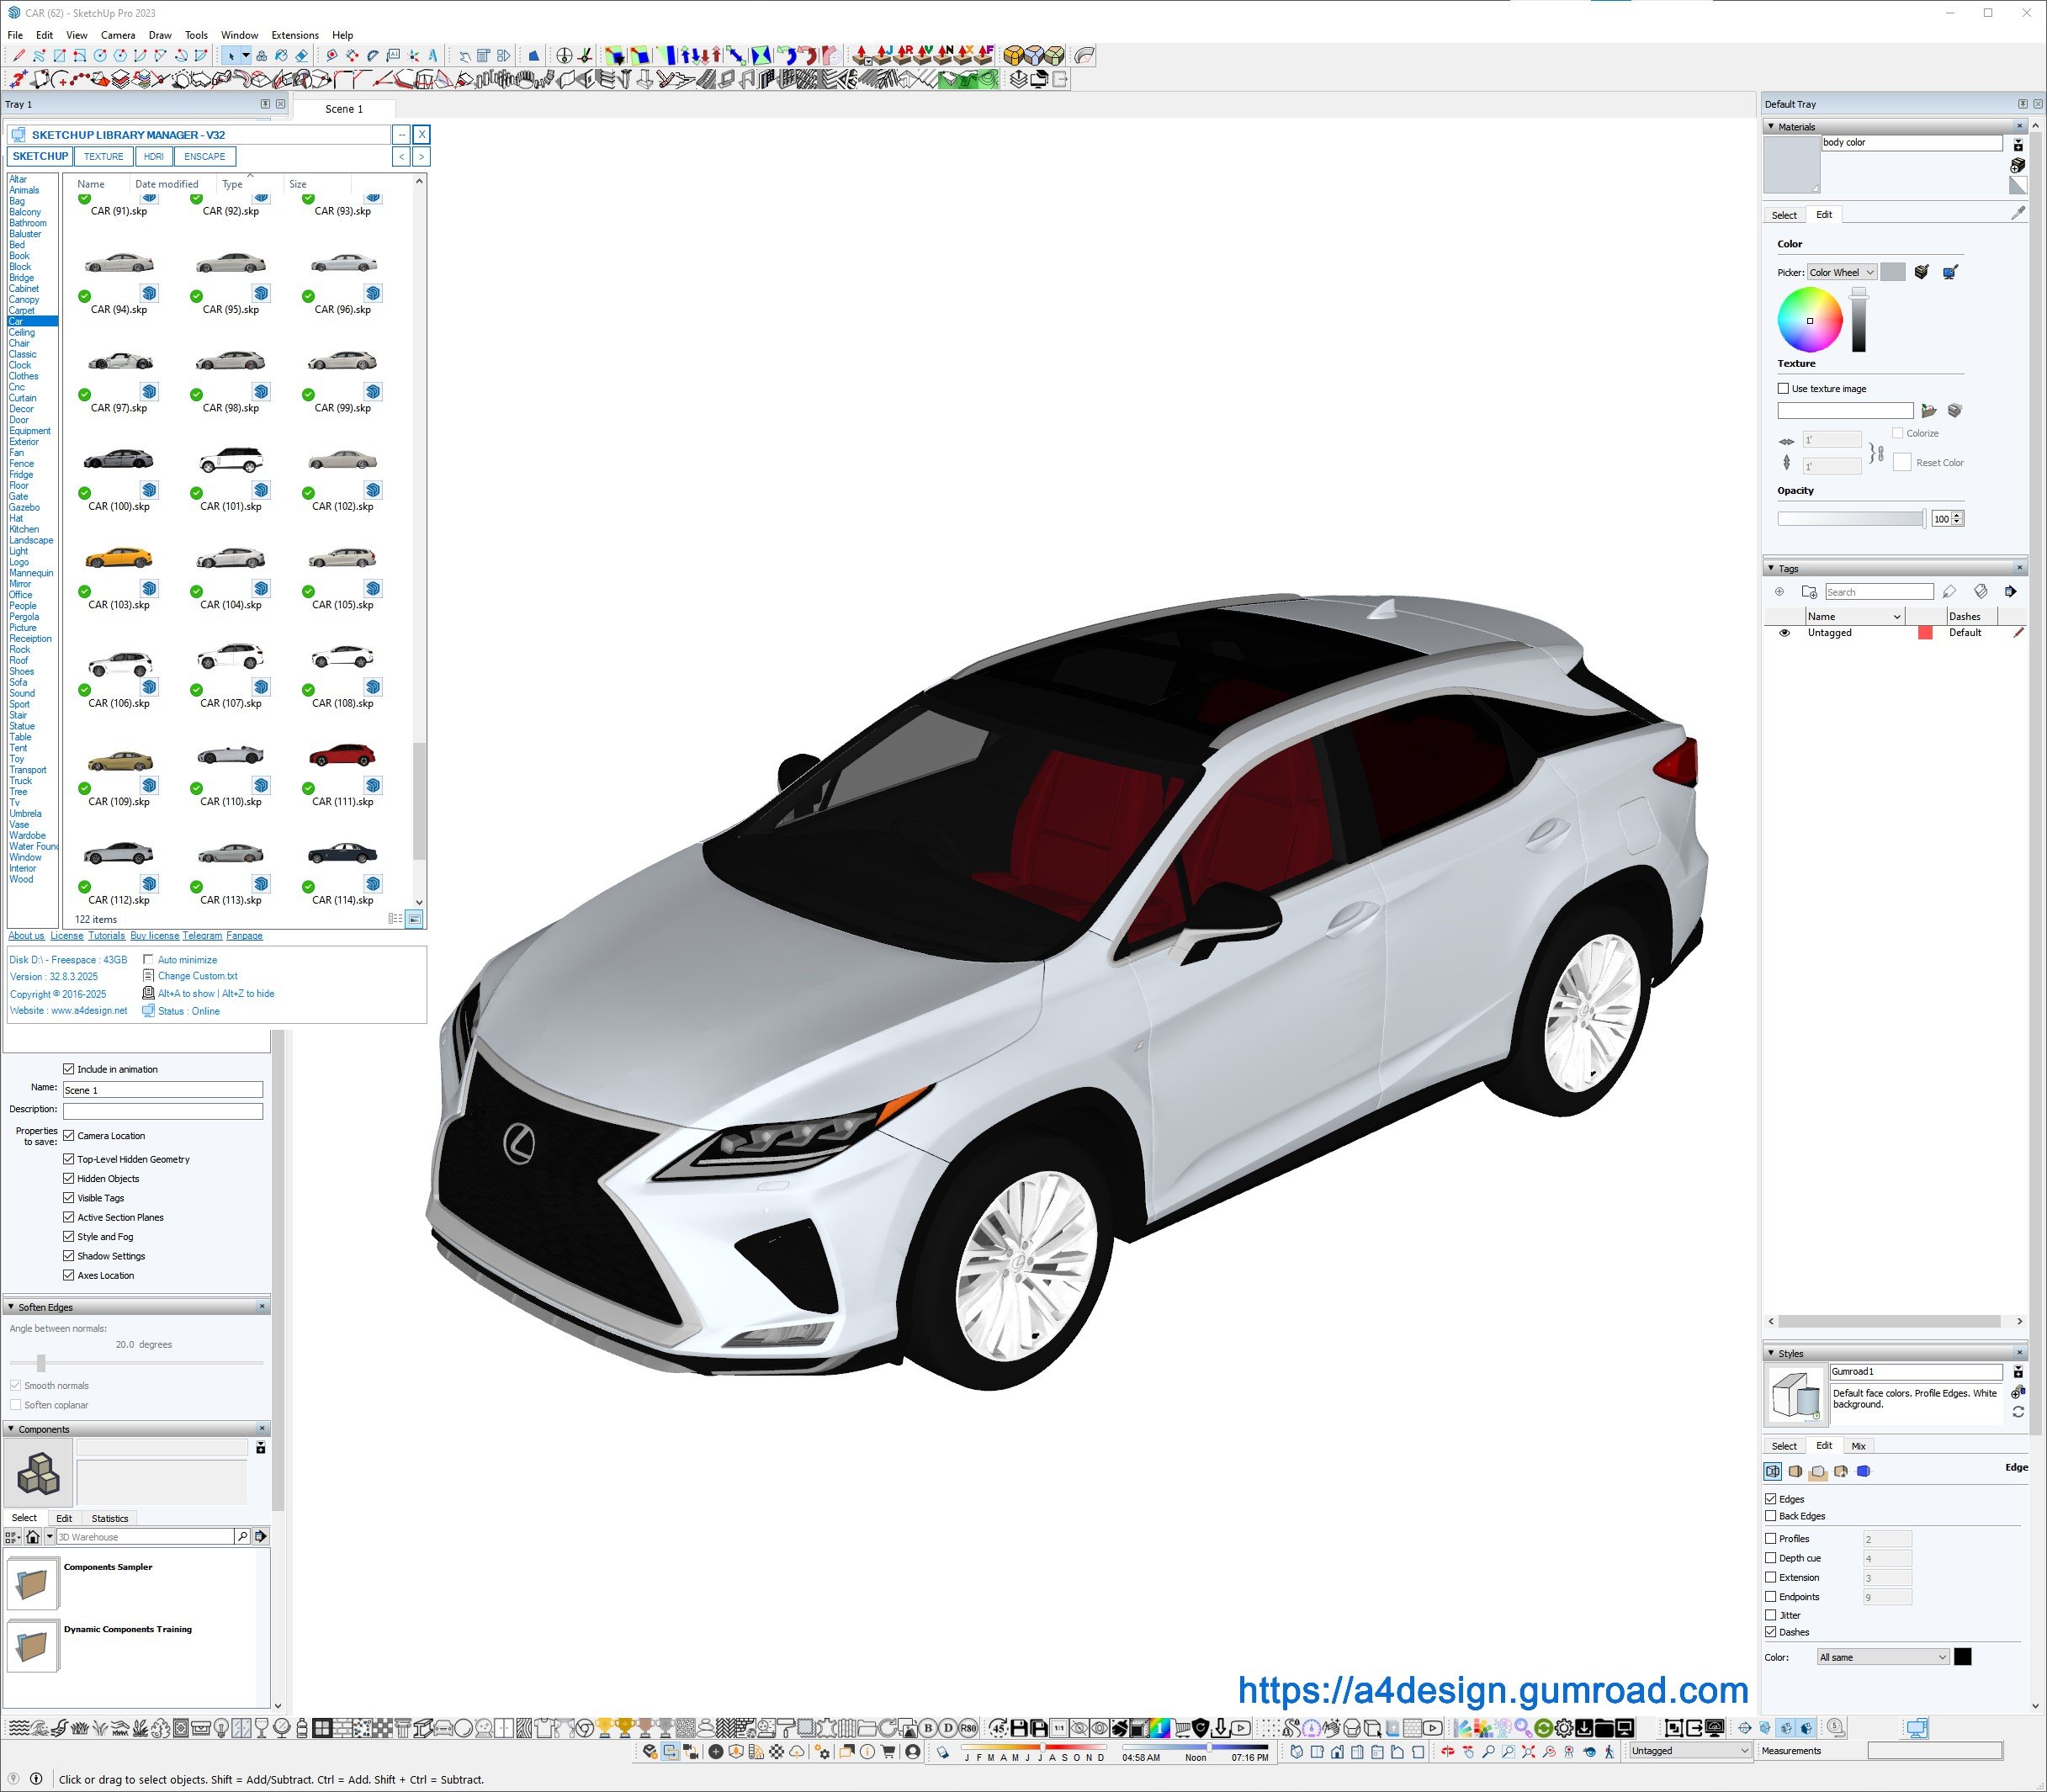Screen dimensions: 2047x1792
Task: Click the Opacity slider
Action: pos(1850,518)
